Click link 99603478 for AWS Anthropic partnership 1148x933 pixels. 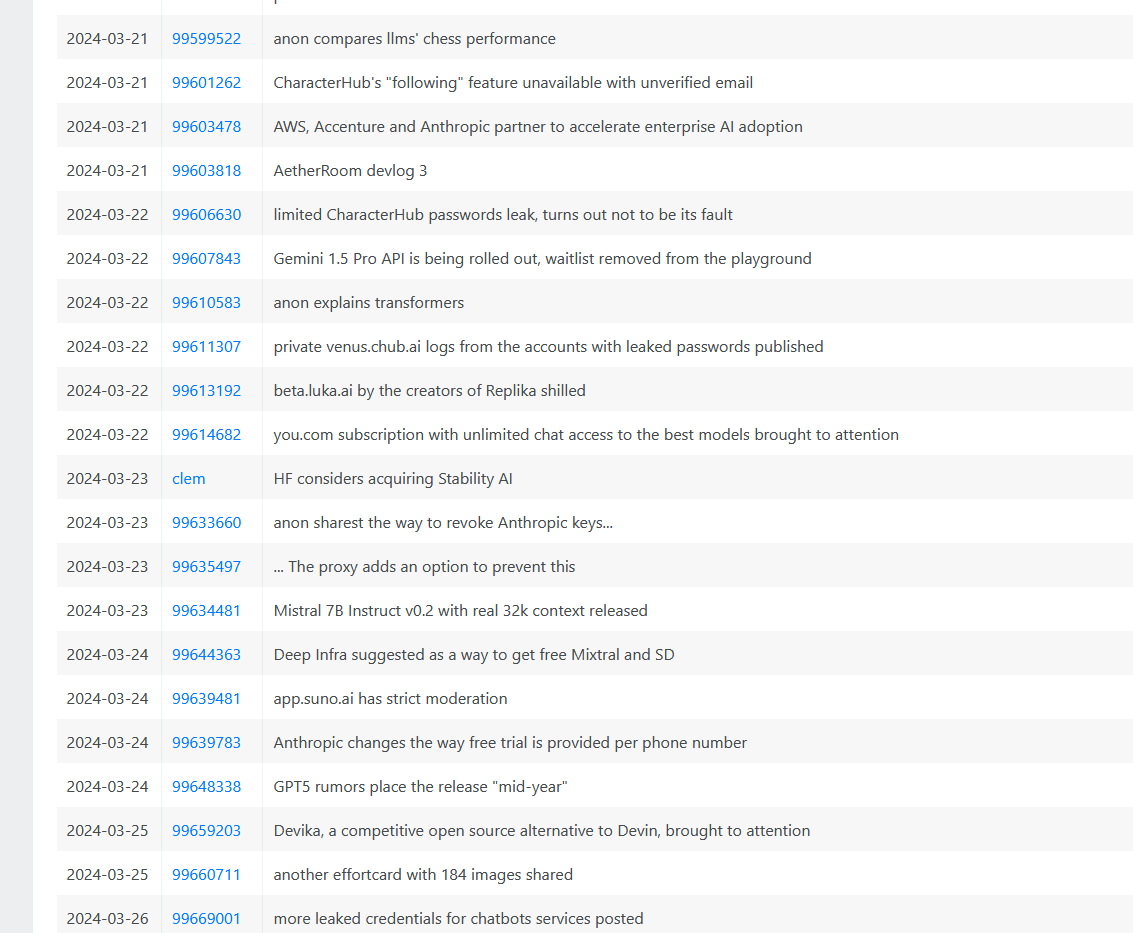tap(206, 127)
